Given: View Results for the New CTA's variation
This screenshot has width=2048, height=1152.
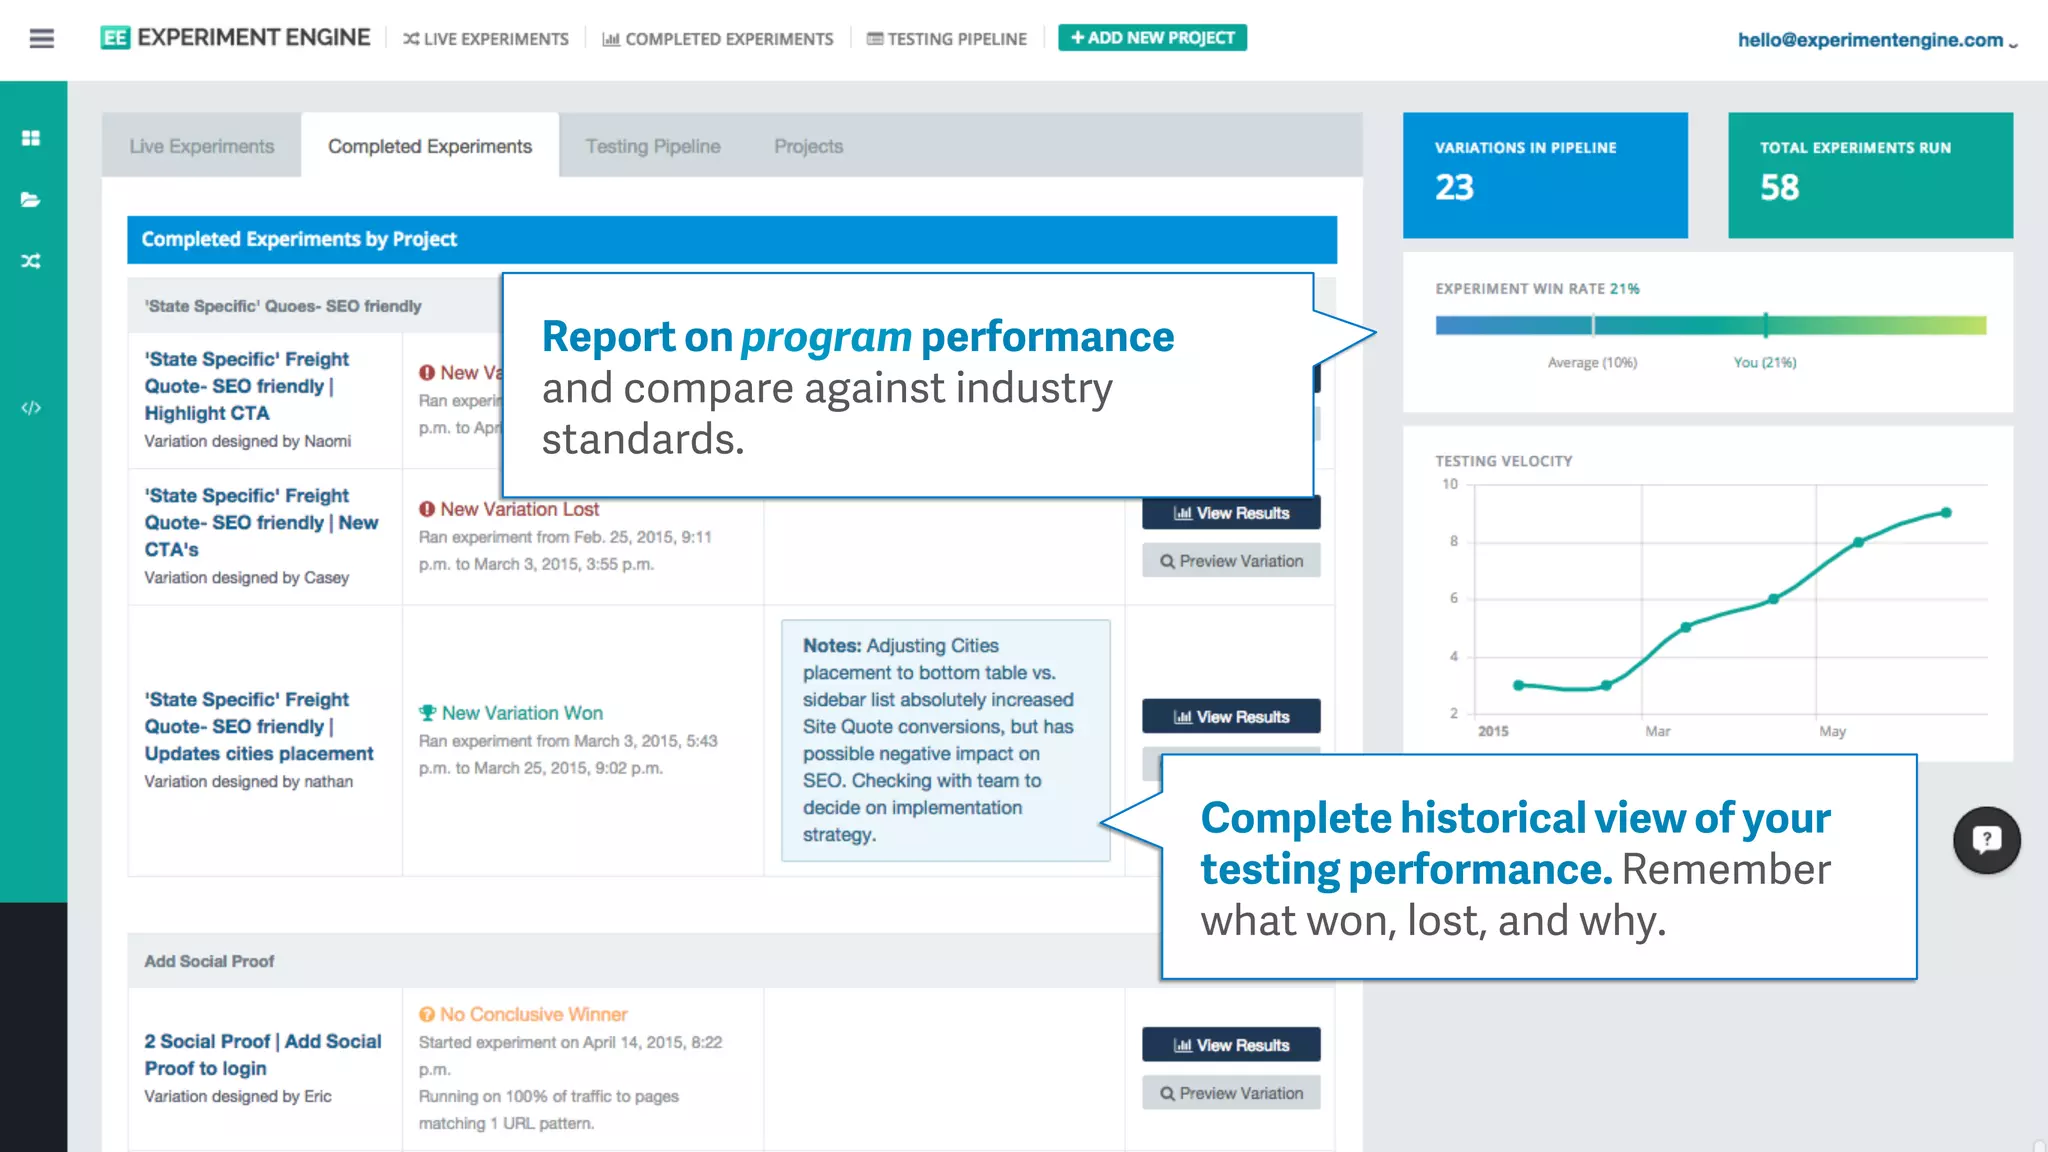Looking at the screenshot, I should pos(1231,513).
